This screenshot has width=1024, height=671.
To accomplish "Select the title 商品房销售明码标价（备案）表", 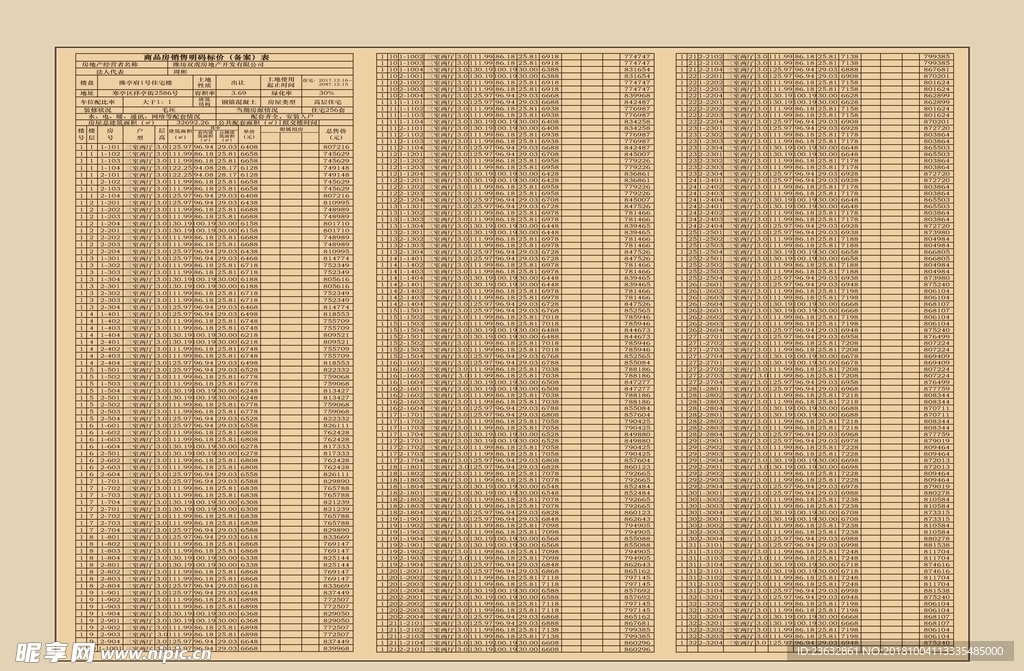I will (x=207, y=57).
